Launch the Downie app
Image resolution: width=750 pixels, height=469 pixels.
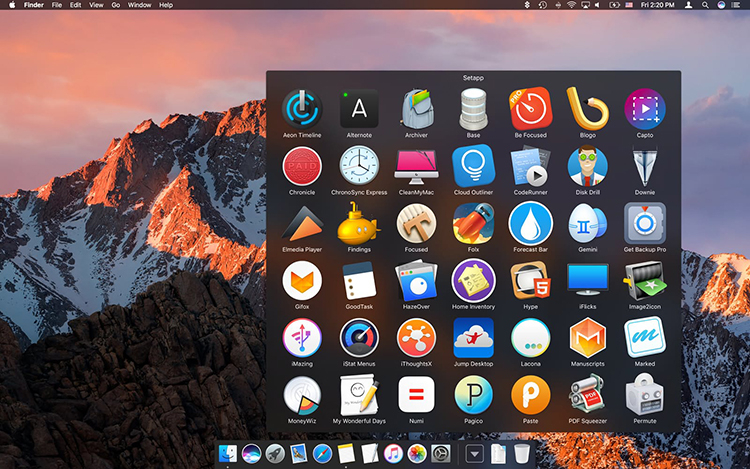(x=645, y=166)
